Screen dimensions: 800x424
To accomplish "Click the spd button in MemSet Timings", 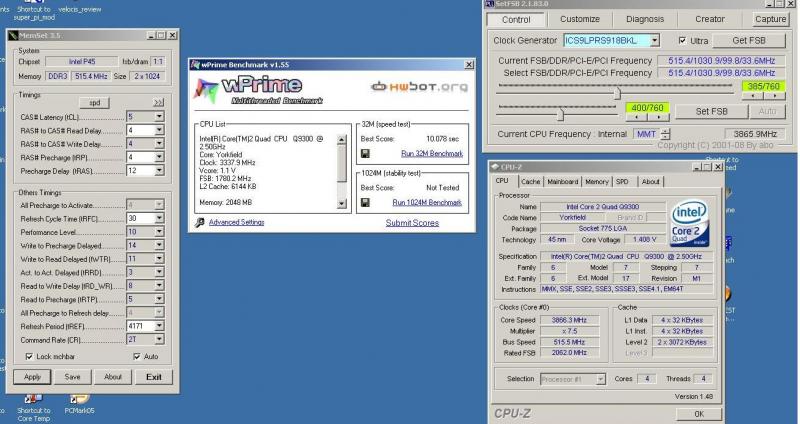I will (95, 103).
